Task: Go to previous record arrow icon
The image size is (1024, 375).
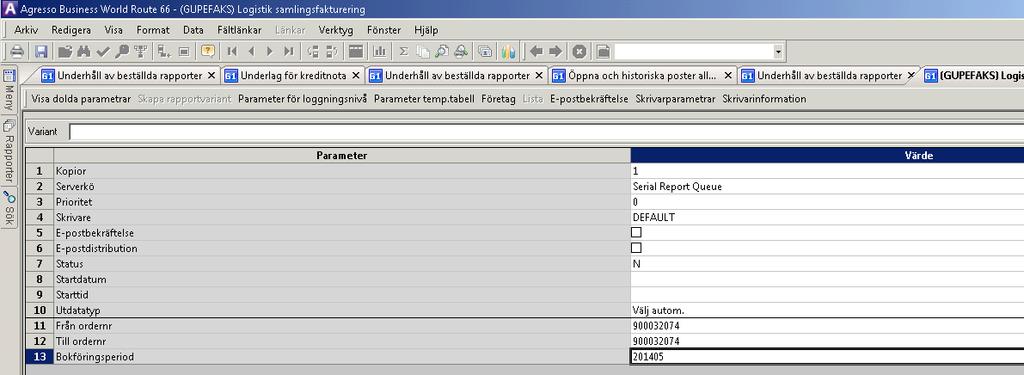Action: pos(251,52)
